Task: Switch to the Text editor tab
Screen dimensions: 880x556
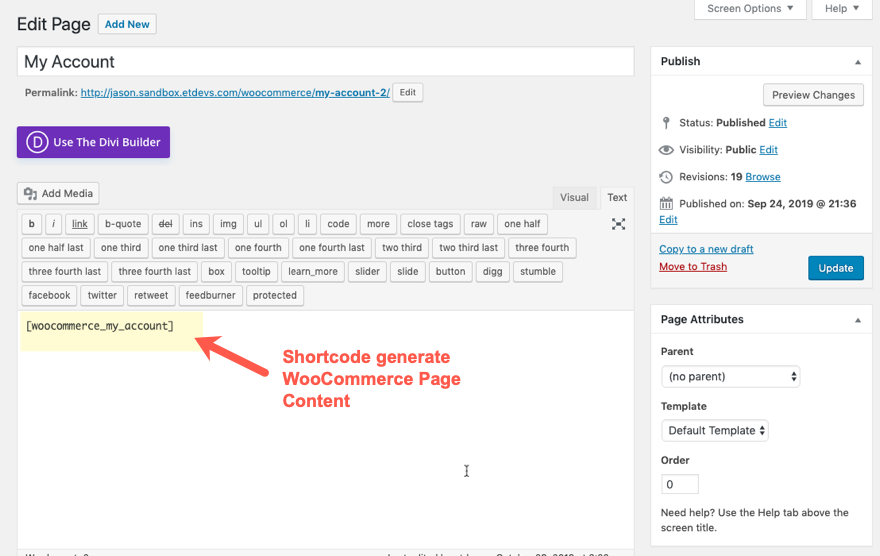Action: pyautogui.click(x=617, y=197)
